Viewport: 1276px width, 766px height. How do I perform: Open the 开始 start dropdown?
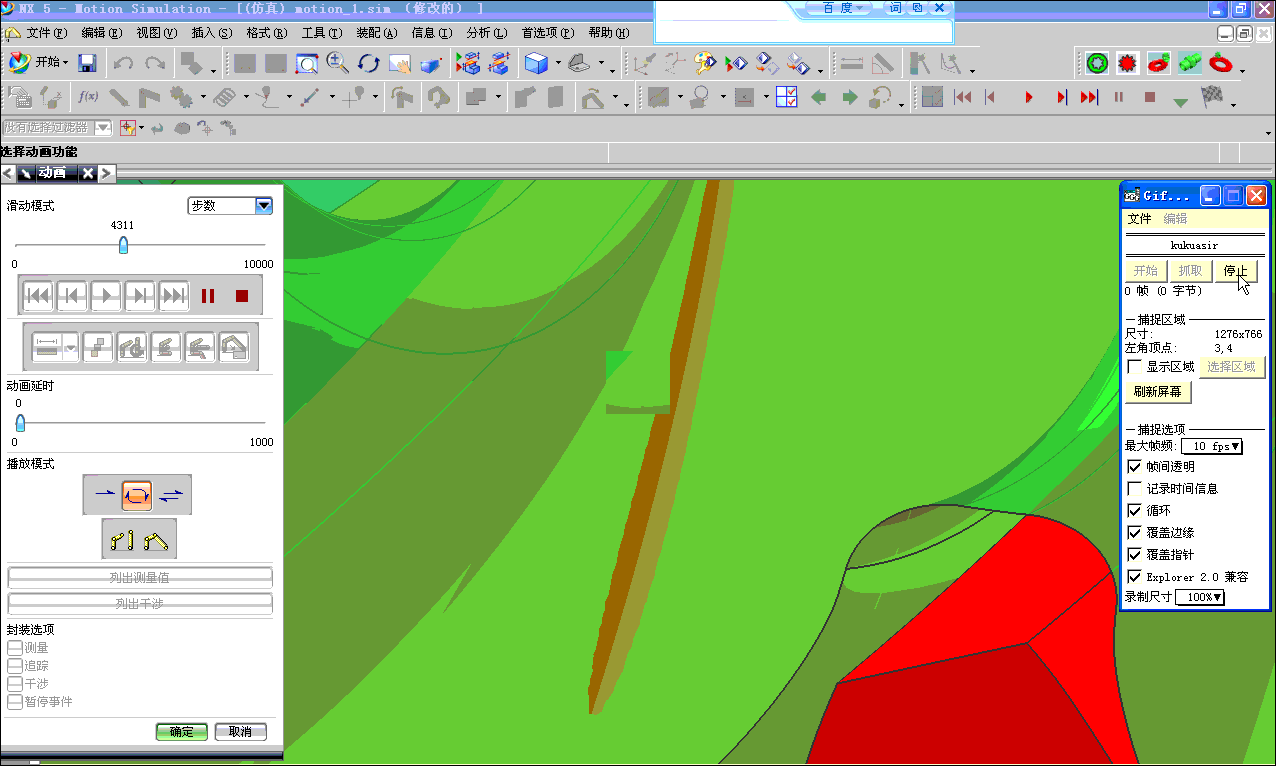tap(40, 62)
